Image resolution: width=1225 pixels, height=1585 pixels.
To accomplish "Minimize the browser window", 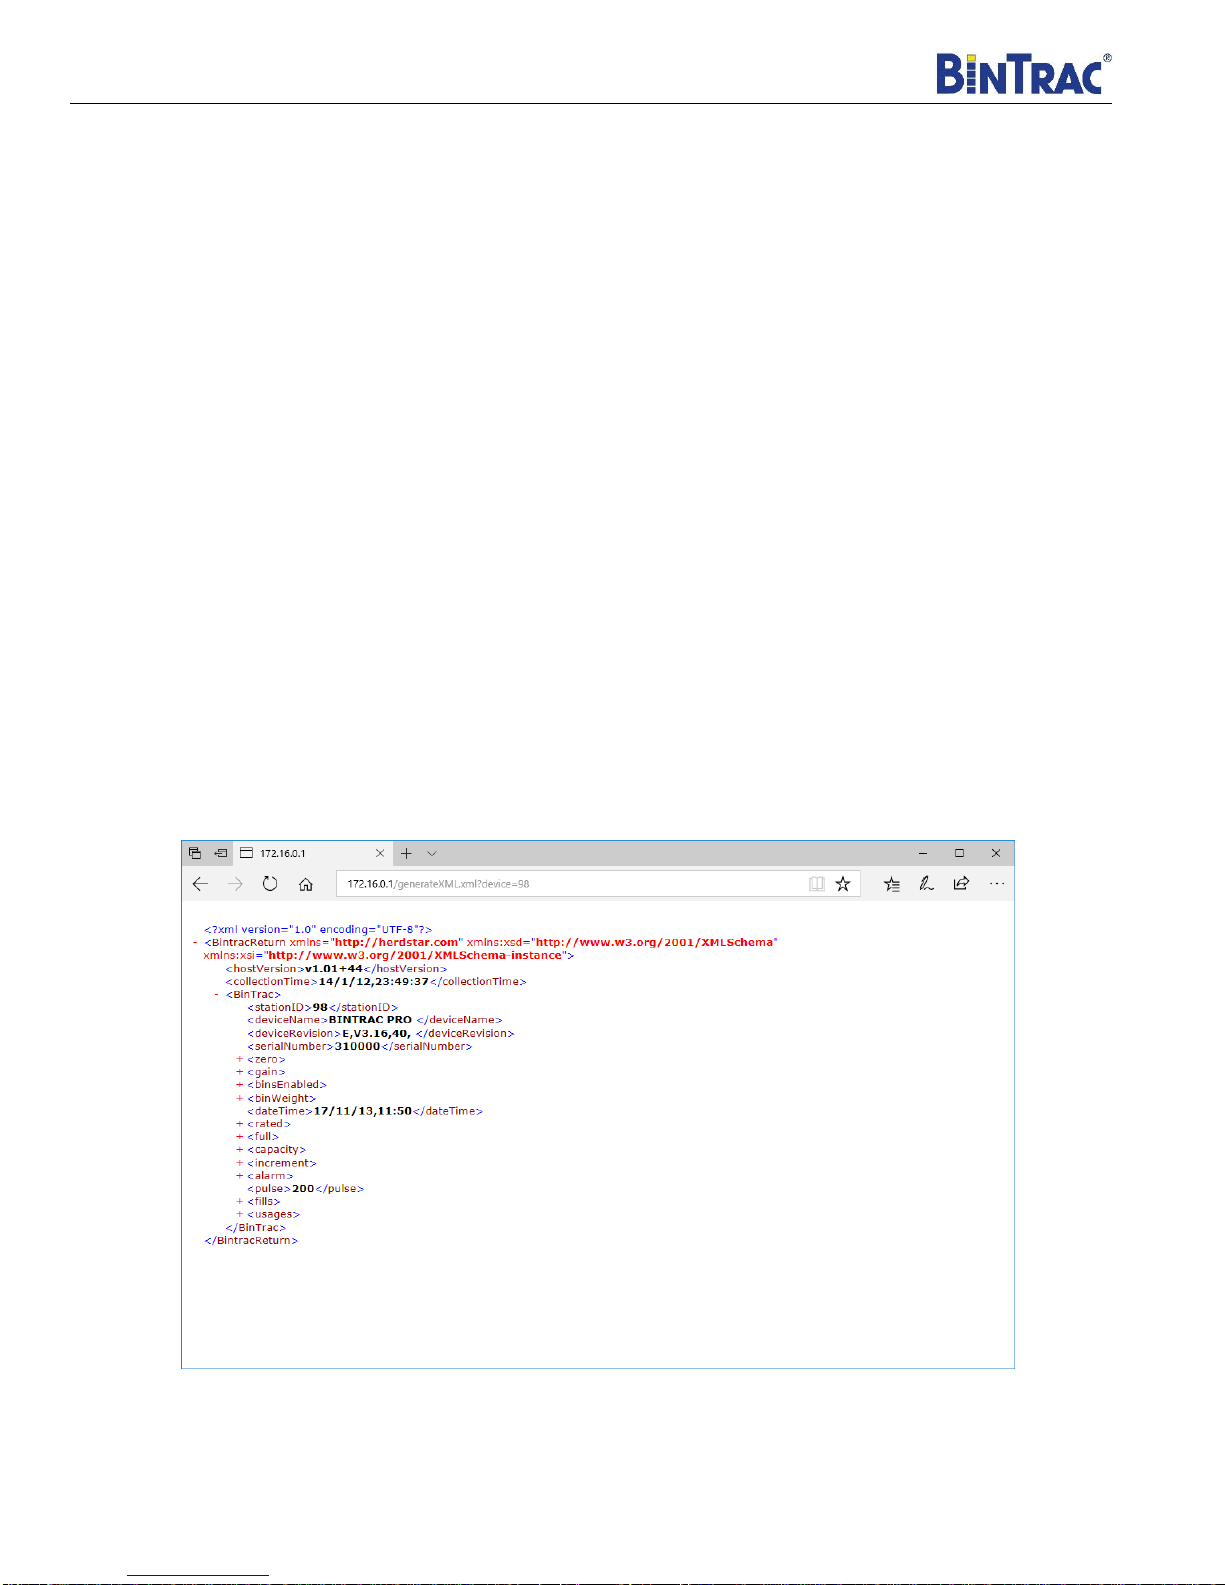I will (923, 853).
